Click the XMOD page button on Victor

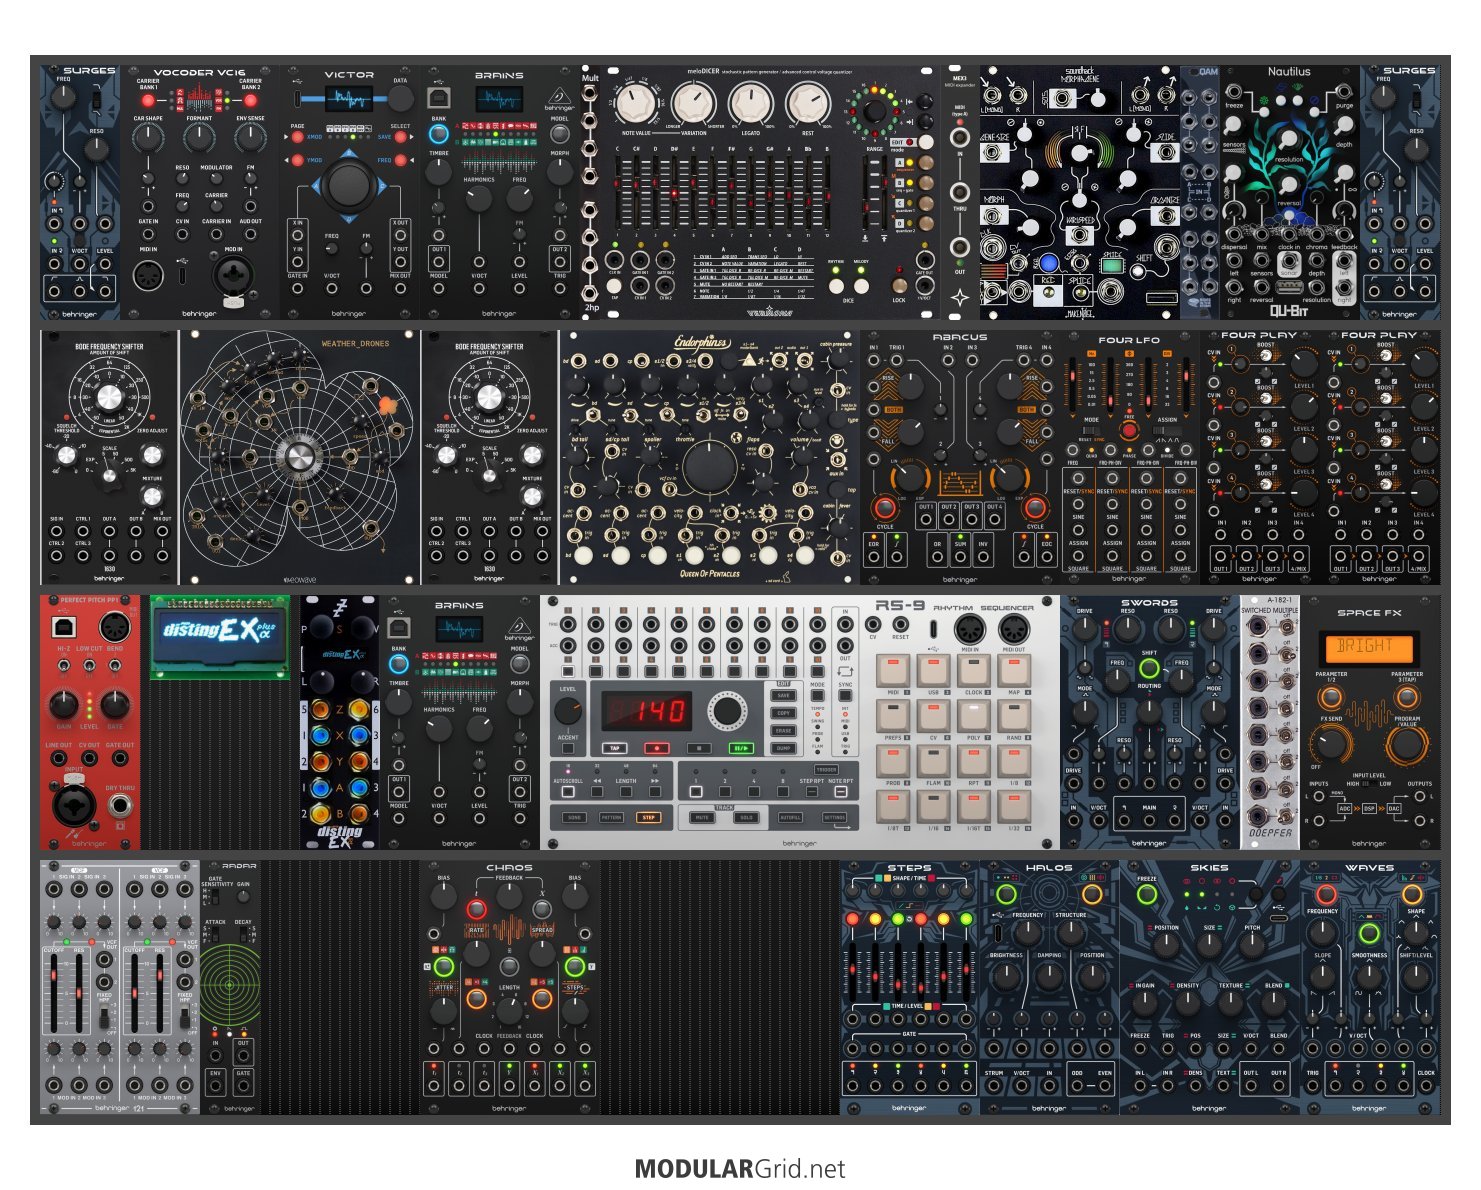point(298,136)
